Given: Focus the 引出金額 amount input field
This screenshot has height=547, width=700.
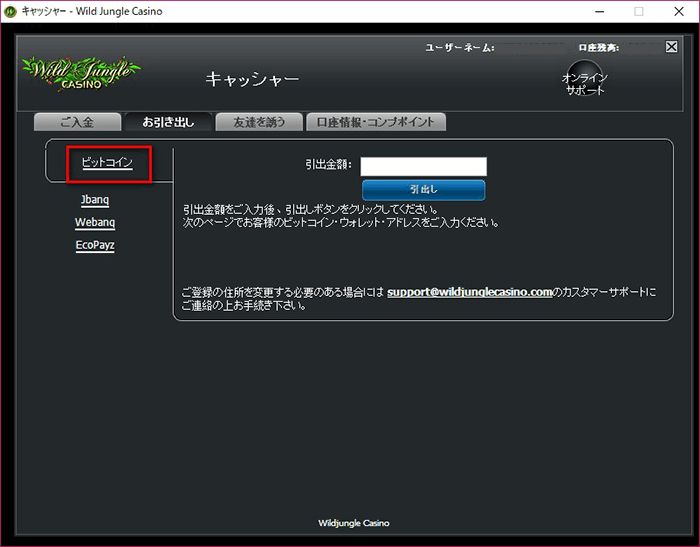Looking at the screenshot, I should click(423, 166).
